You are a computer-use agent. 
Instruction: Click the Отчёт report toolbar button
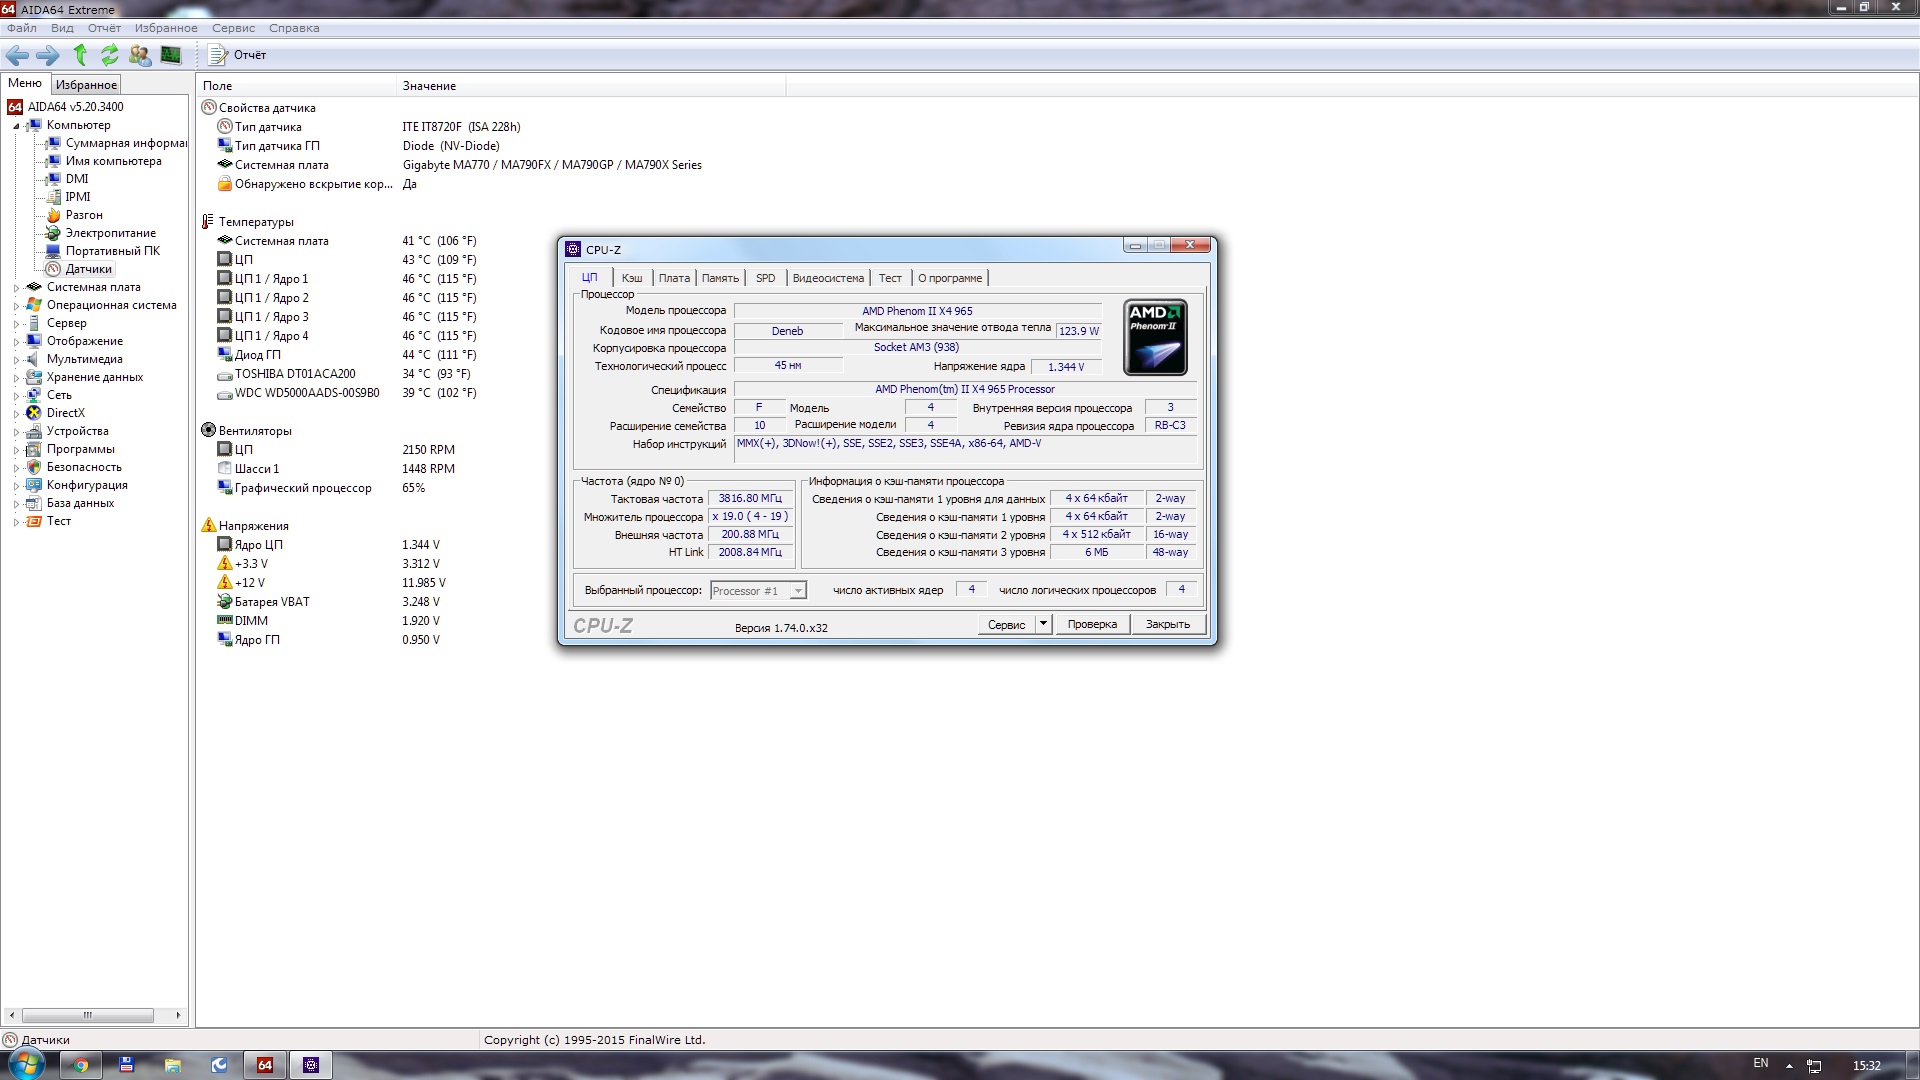(x=238, y=55)
